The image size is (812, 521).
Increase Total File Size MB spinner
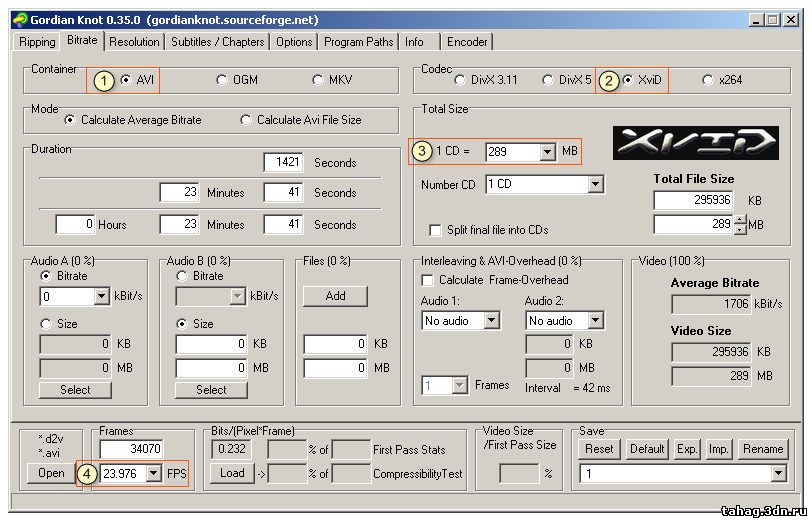coord(741,220)
